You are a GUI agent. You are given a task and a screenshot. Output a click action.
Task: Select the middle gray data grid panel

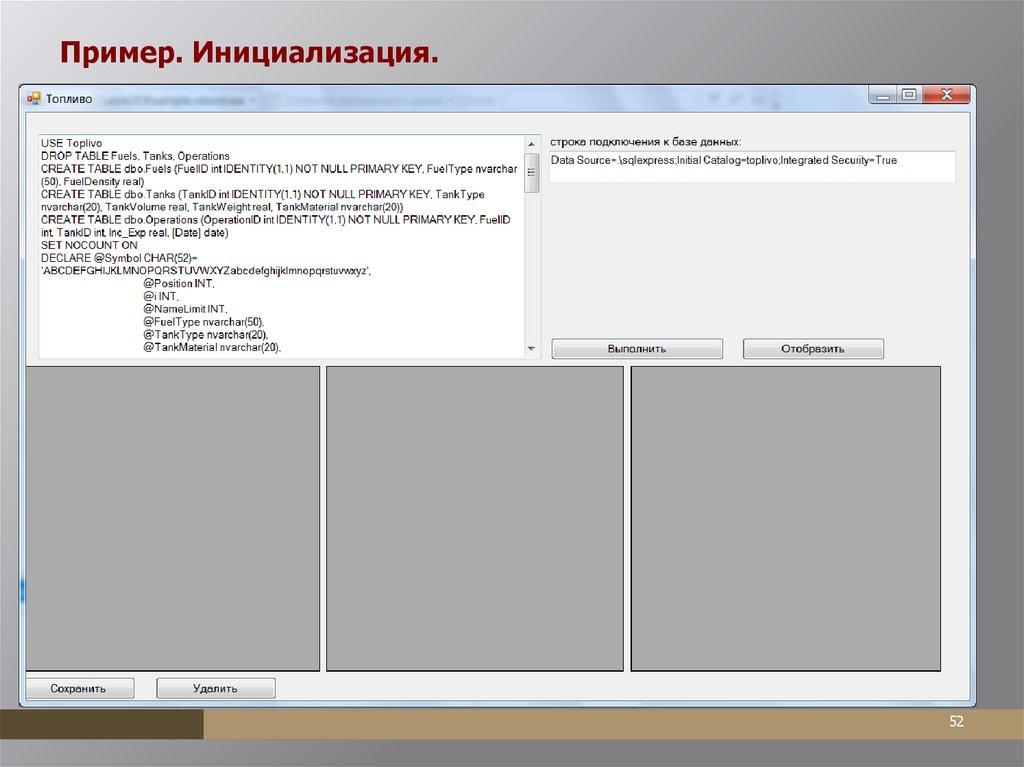pyautogui.click(x=475, y=518)
